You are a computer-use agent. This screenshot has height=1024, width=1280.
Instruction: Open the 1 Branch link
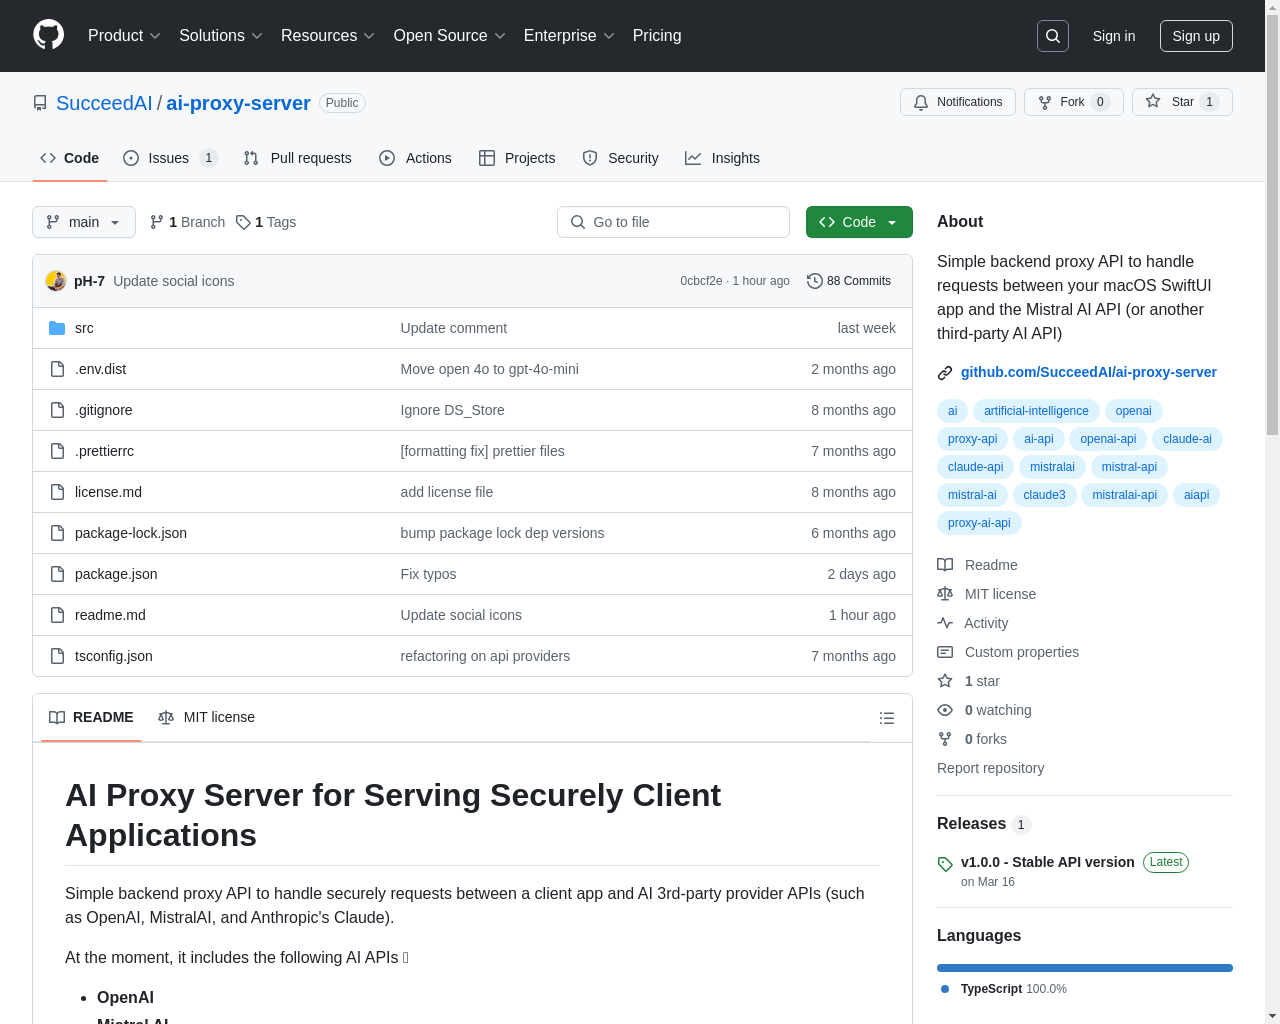click(188, 222)
